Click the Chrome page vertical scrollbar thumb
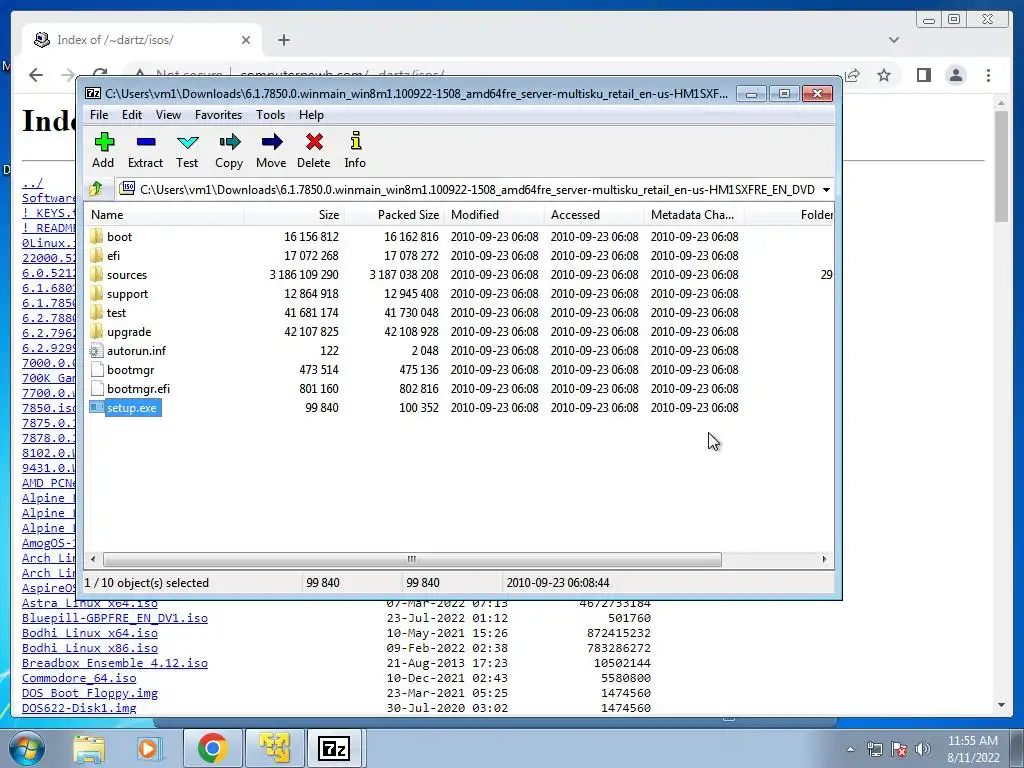Screen dimensions: 1024x768 1001,166
